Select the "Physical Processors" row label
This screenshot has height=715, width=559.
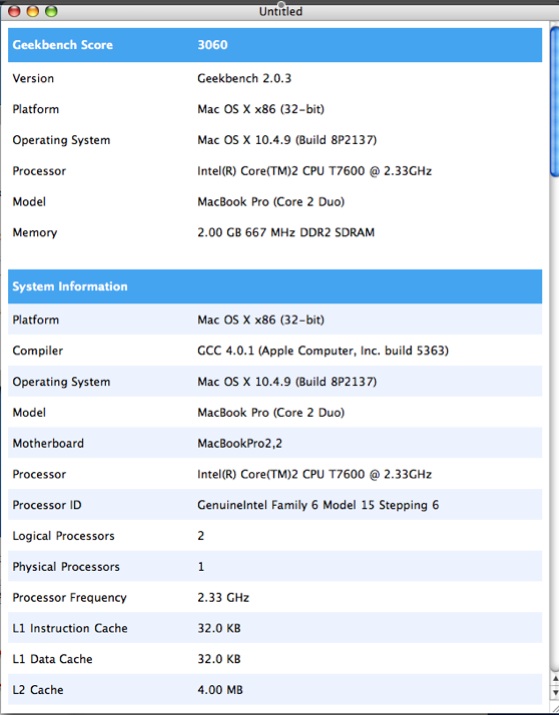tap(66, 567)
